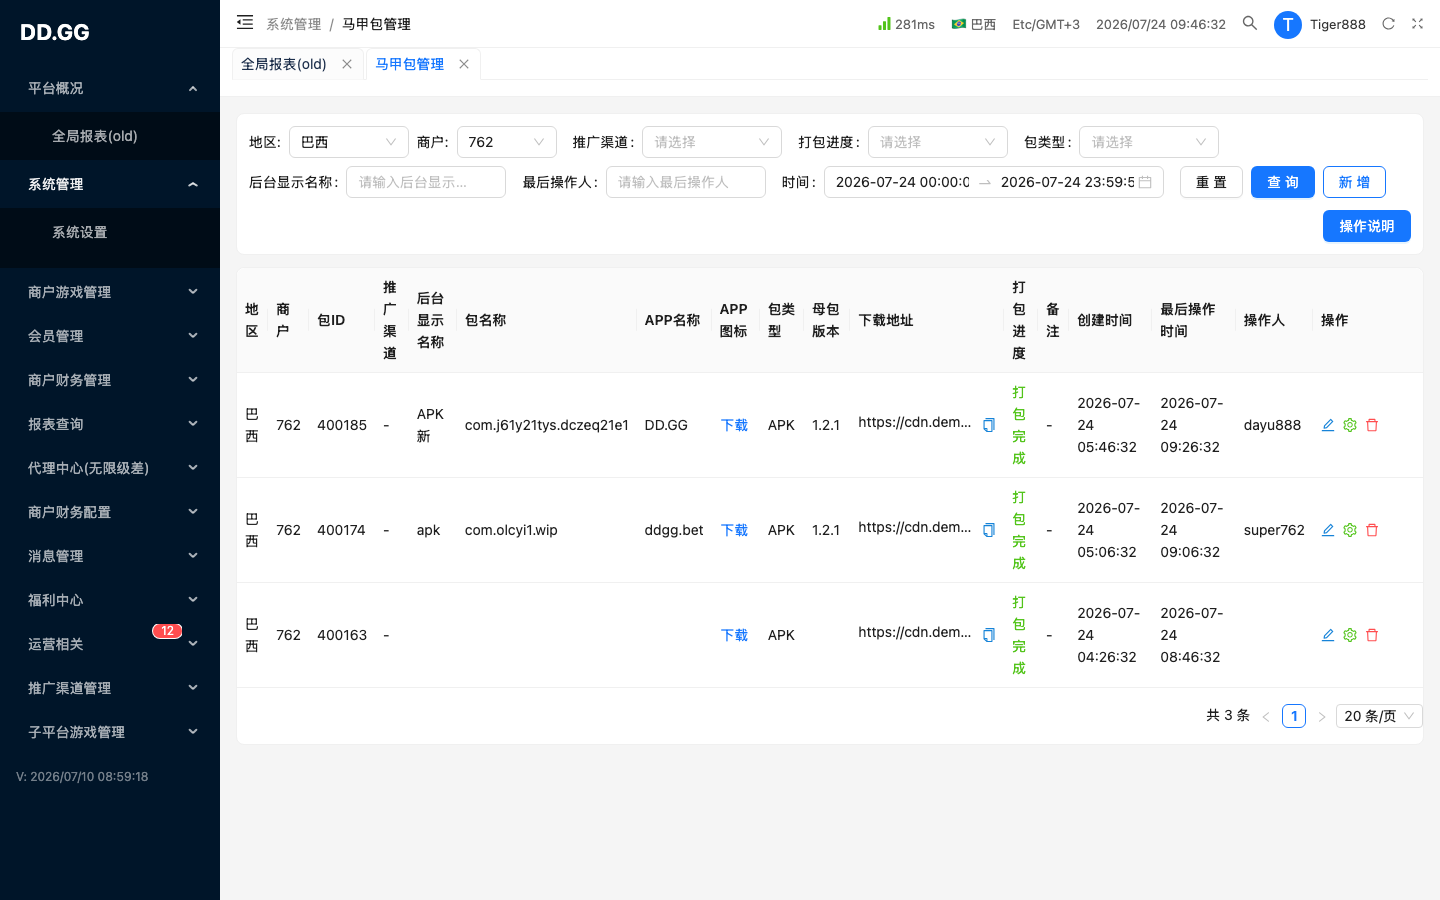Viewport: 1440px width, 900px height.
Task: Delete package 400185 with trash icon
Action: (x=1372, y=425)
